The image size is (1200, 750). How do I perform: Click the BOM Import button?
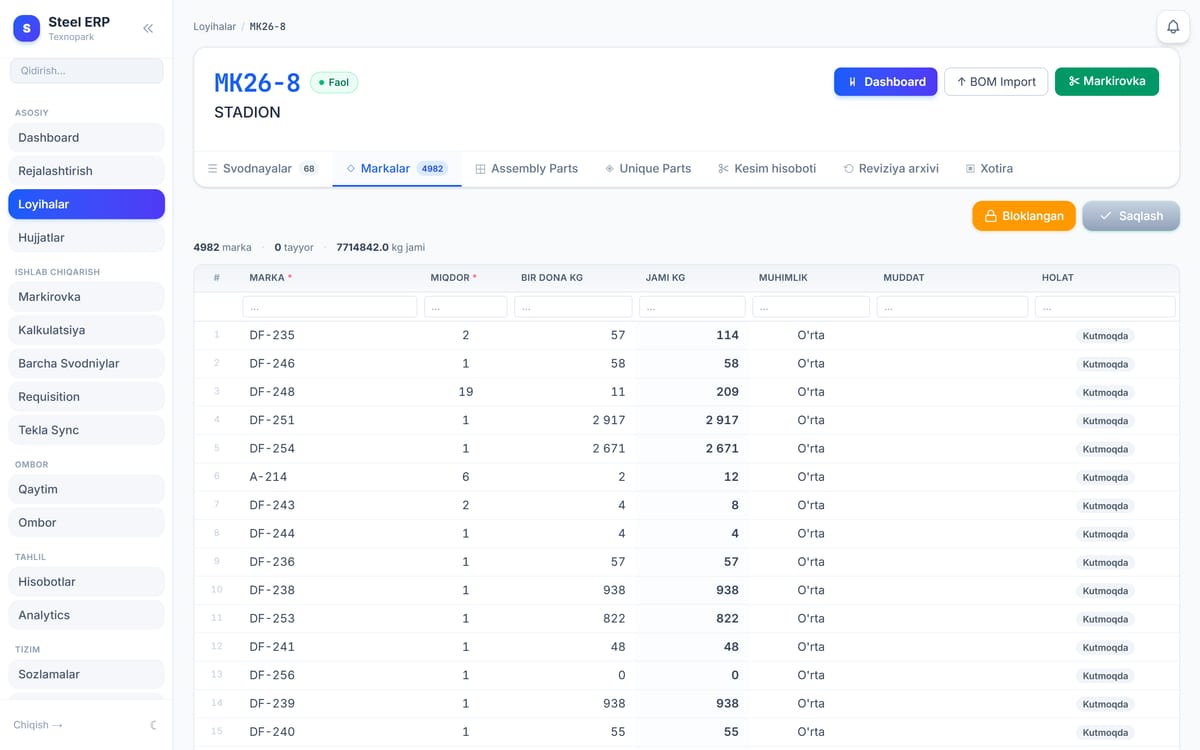tap(996, 82)
